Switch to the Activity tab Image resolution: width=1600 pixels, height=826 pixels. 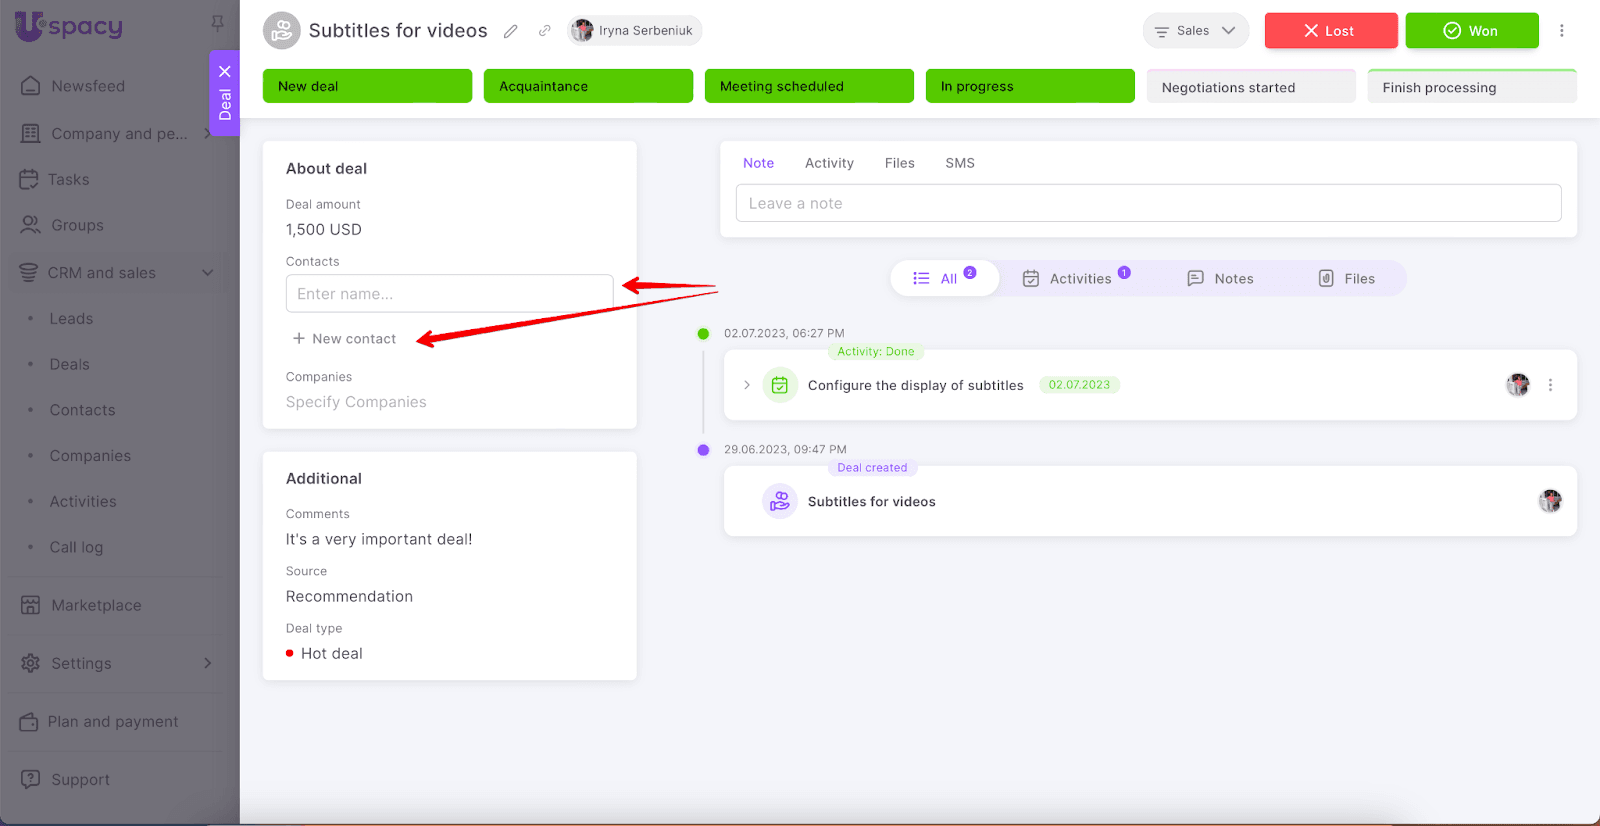(x=829, y=163)
